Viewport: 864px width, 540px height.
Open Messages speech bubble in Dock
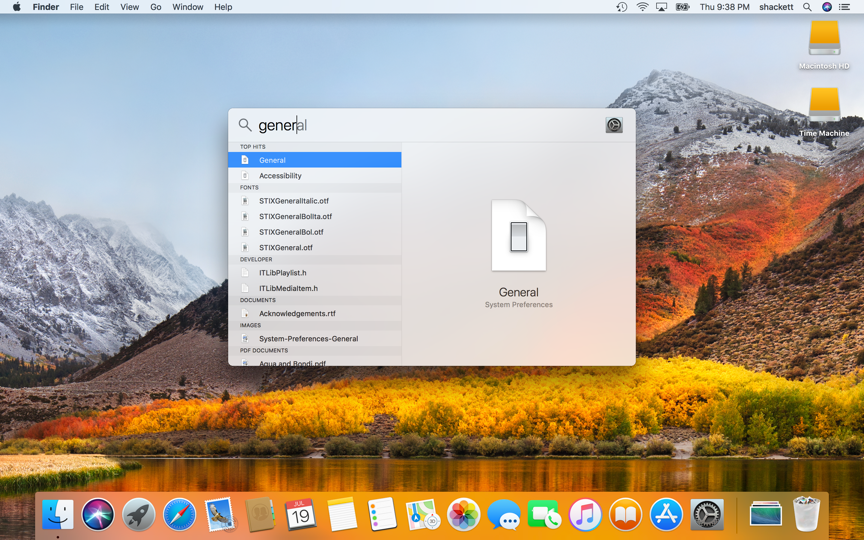click(x=504, y=515)
